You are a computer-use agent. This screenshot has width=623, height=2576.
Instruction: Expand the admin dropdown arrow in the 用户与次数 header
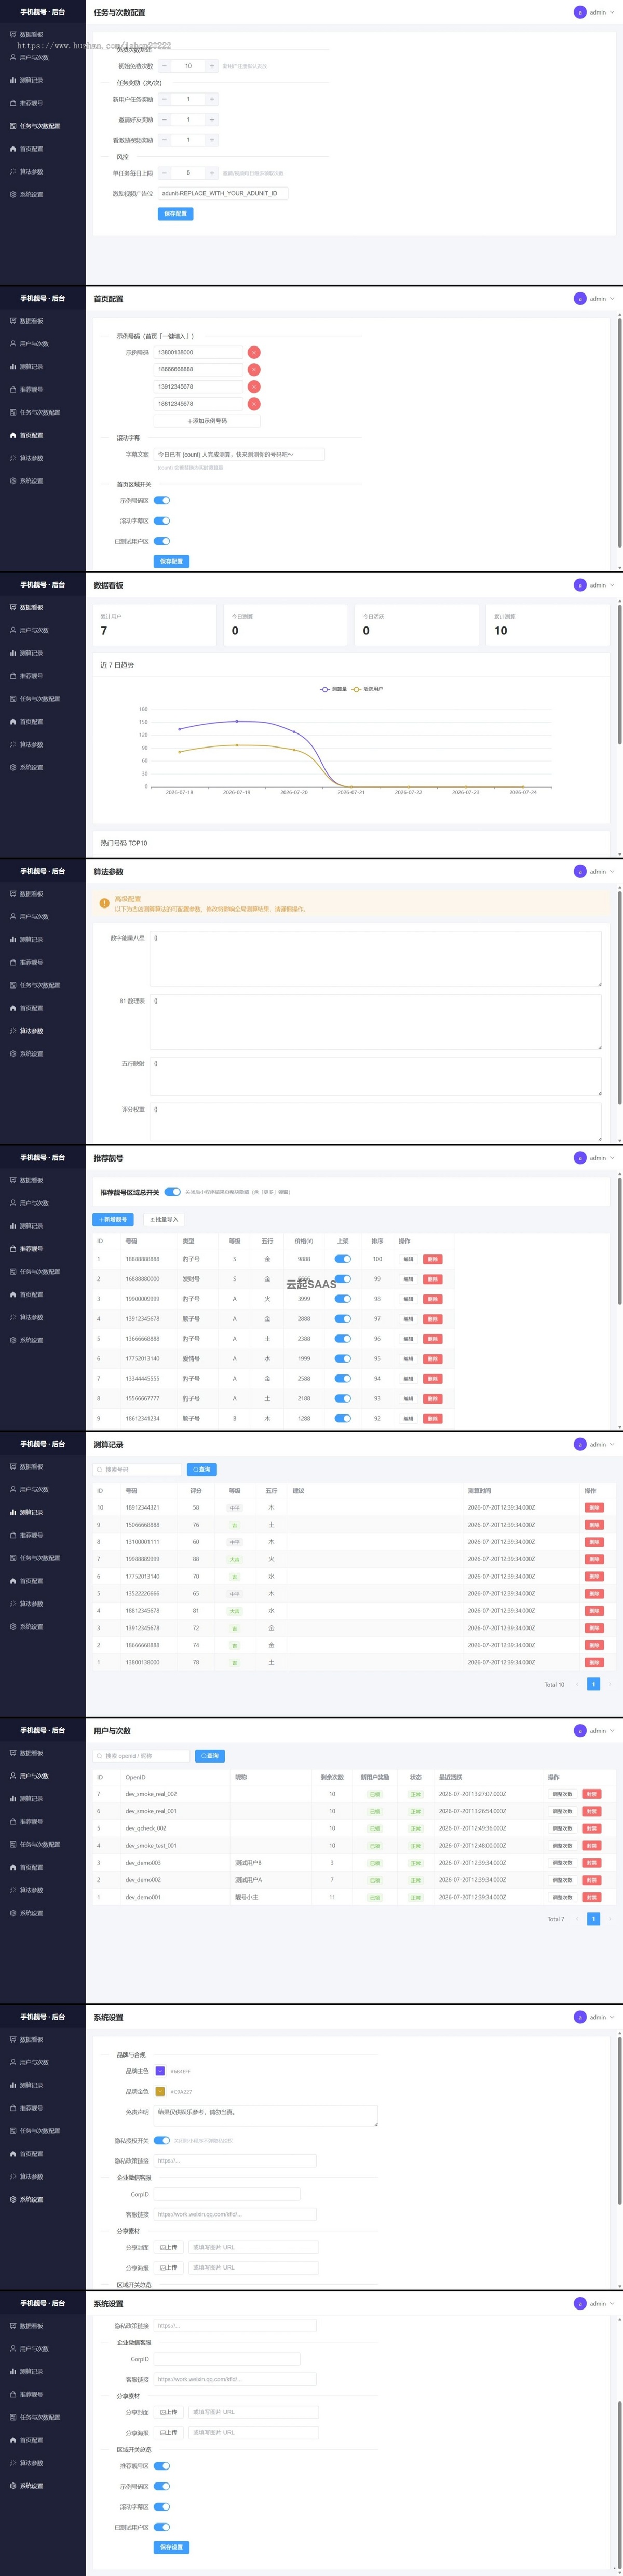(x=612, y=1731)
